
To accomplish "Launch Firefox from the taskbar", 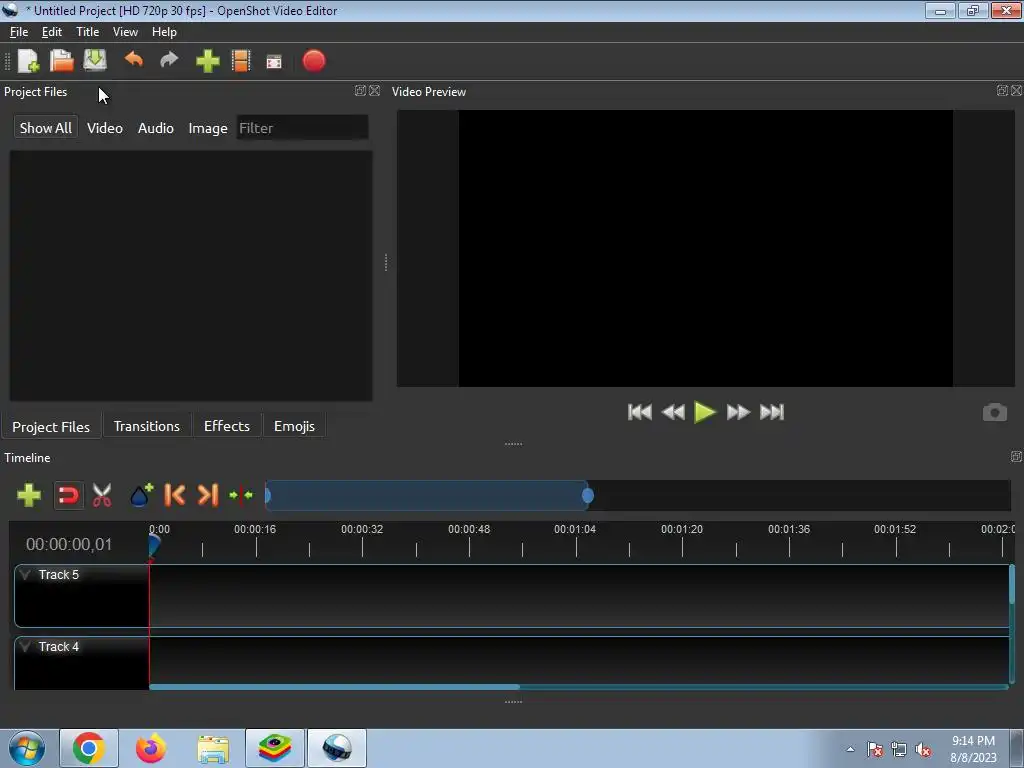I will point(151,748).
